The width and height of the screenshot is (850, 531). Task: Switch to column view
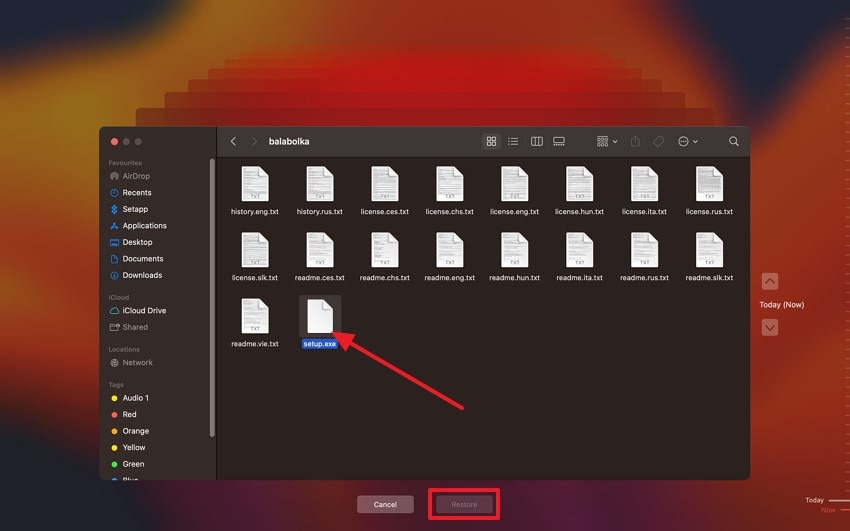click(537, 141)
